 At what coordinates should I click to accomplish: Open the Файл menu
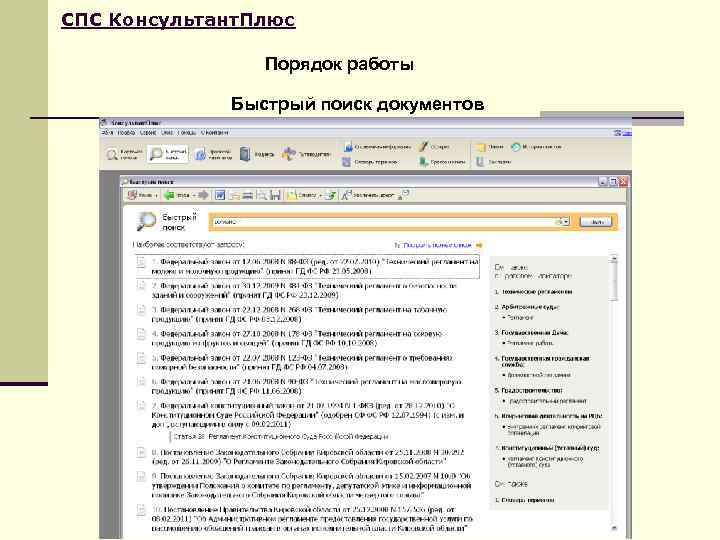[107, 133]
